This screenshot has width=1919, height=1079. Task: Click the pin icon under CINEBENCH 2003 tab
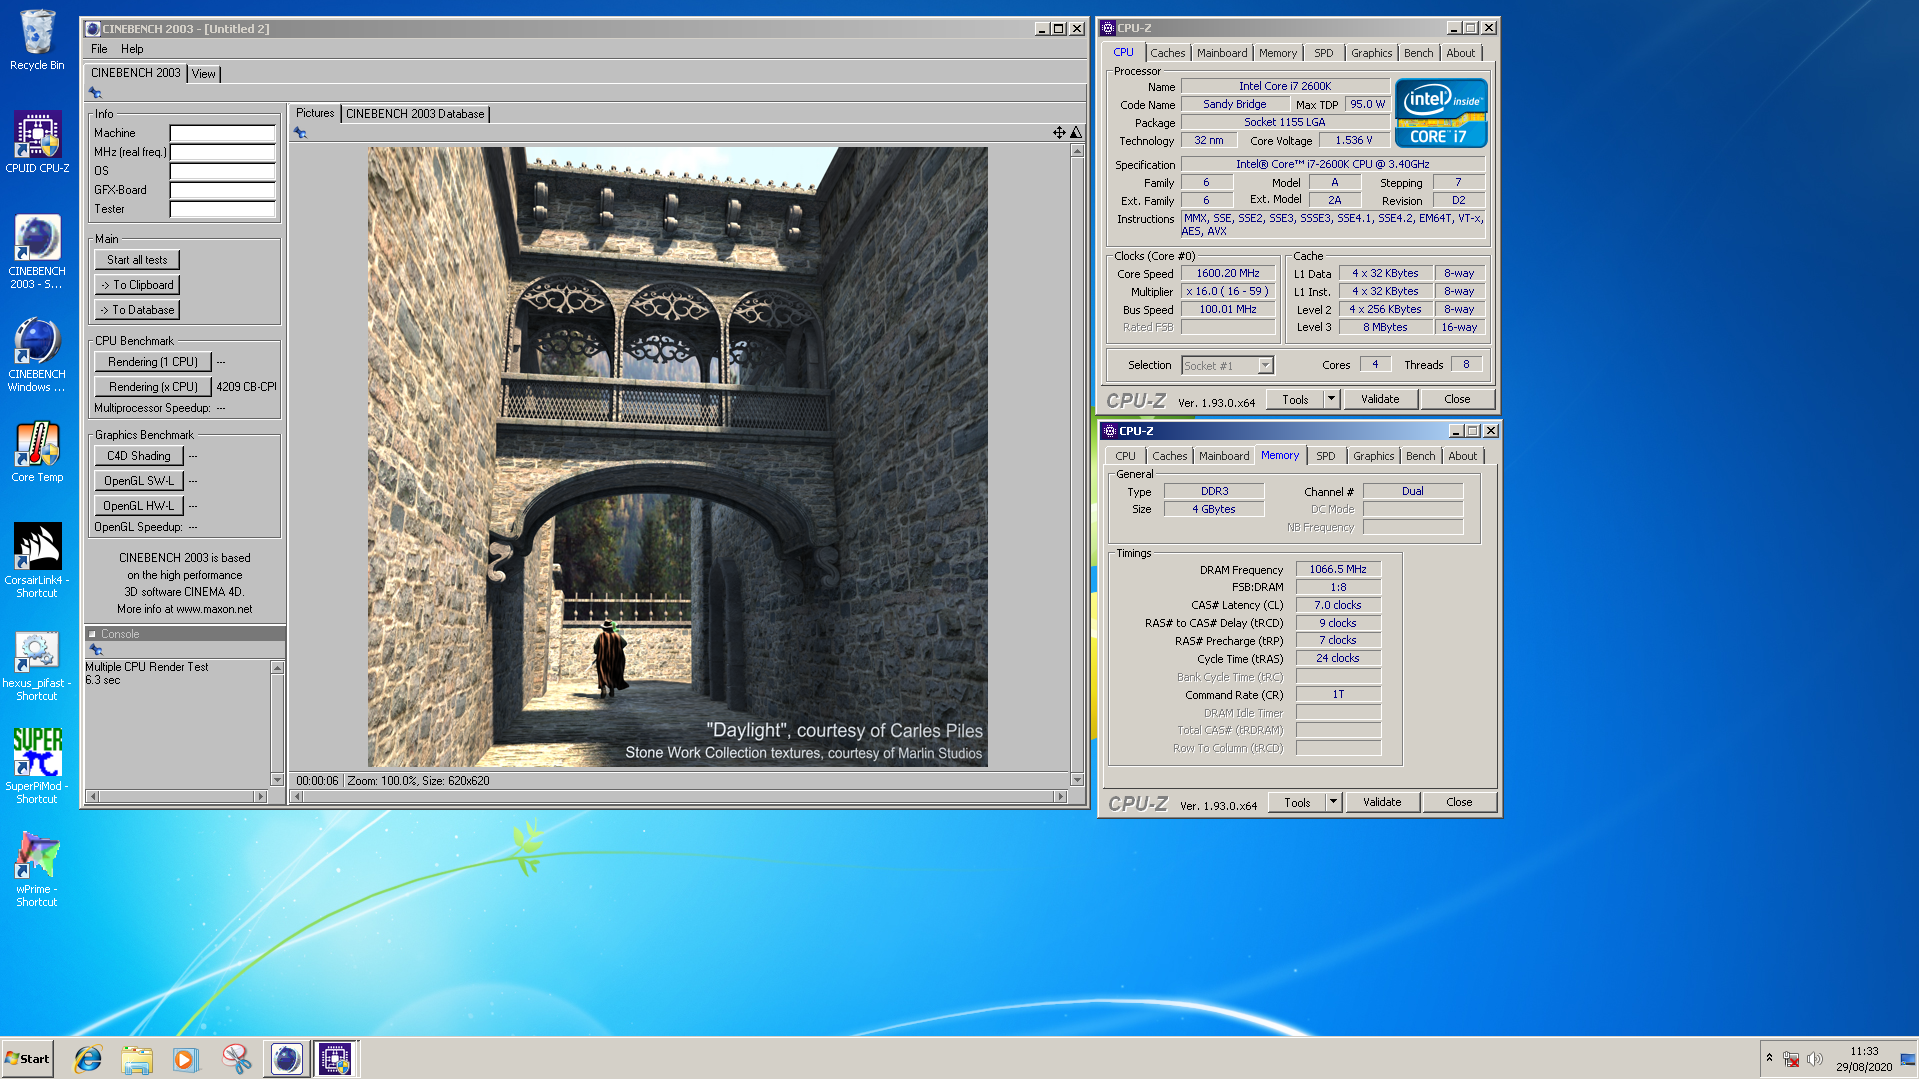(x=96, y=93)
